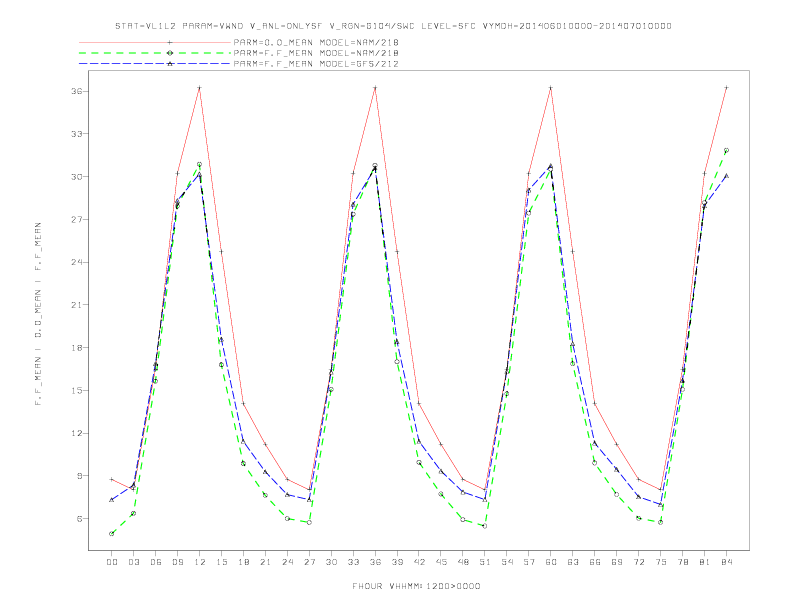Click x-axis forecast hour label 66
Screen dimensions: 792x612
pyautogui.click(x=595, y=562)
